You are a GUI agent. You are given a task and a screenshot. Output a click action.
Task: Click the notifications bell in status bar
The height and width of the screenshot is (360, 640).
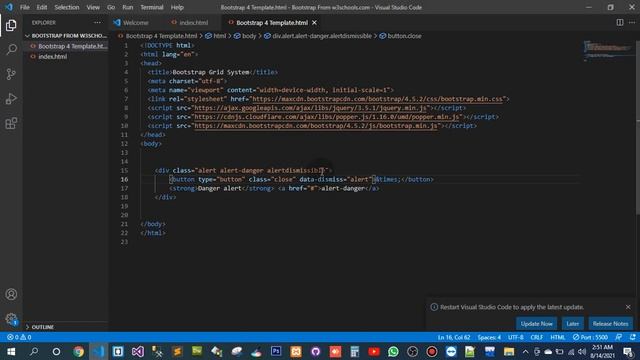point(632,337)
